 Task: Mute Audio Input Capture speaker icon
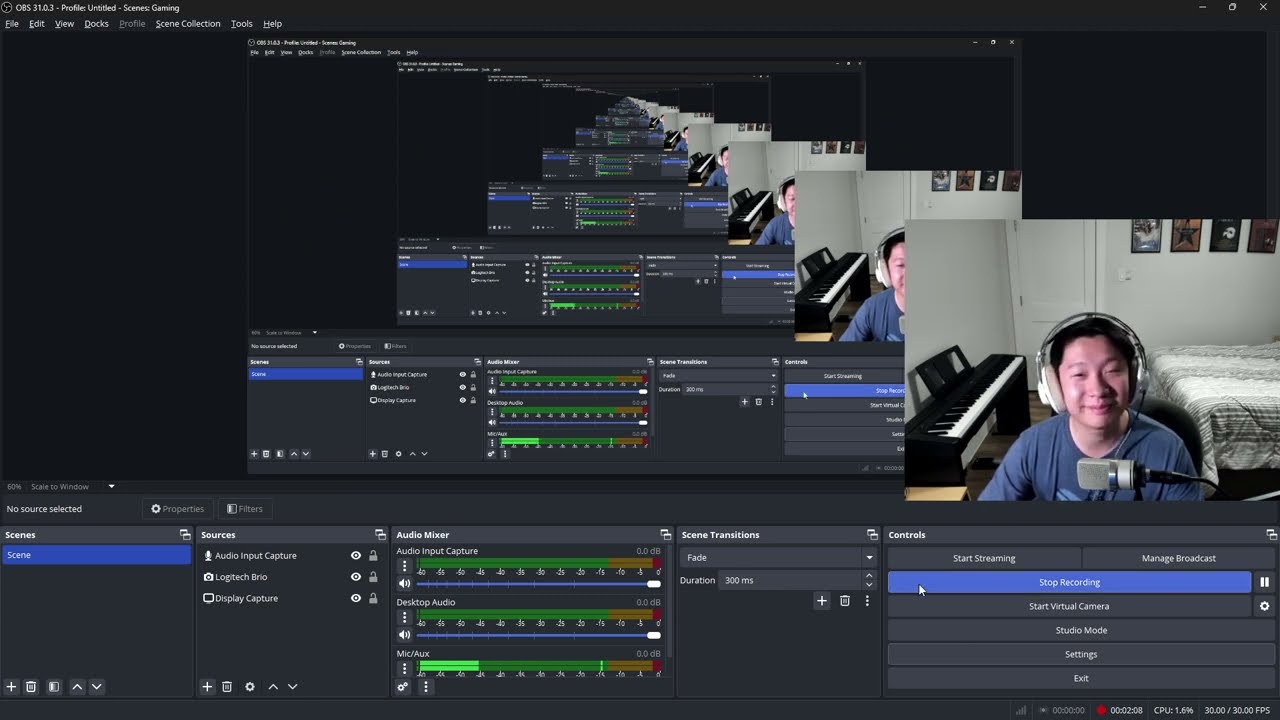[x=404, y=583]
